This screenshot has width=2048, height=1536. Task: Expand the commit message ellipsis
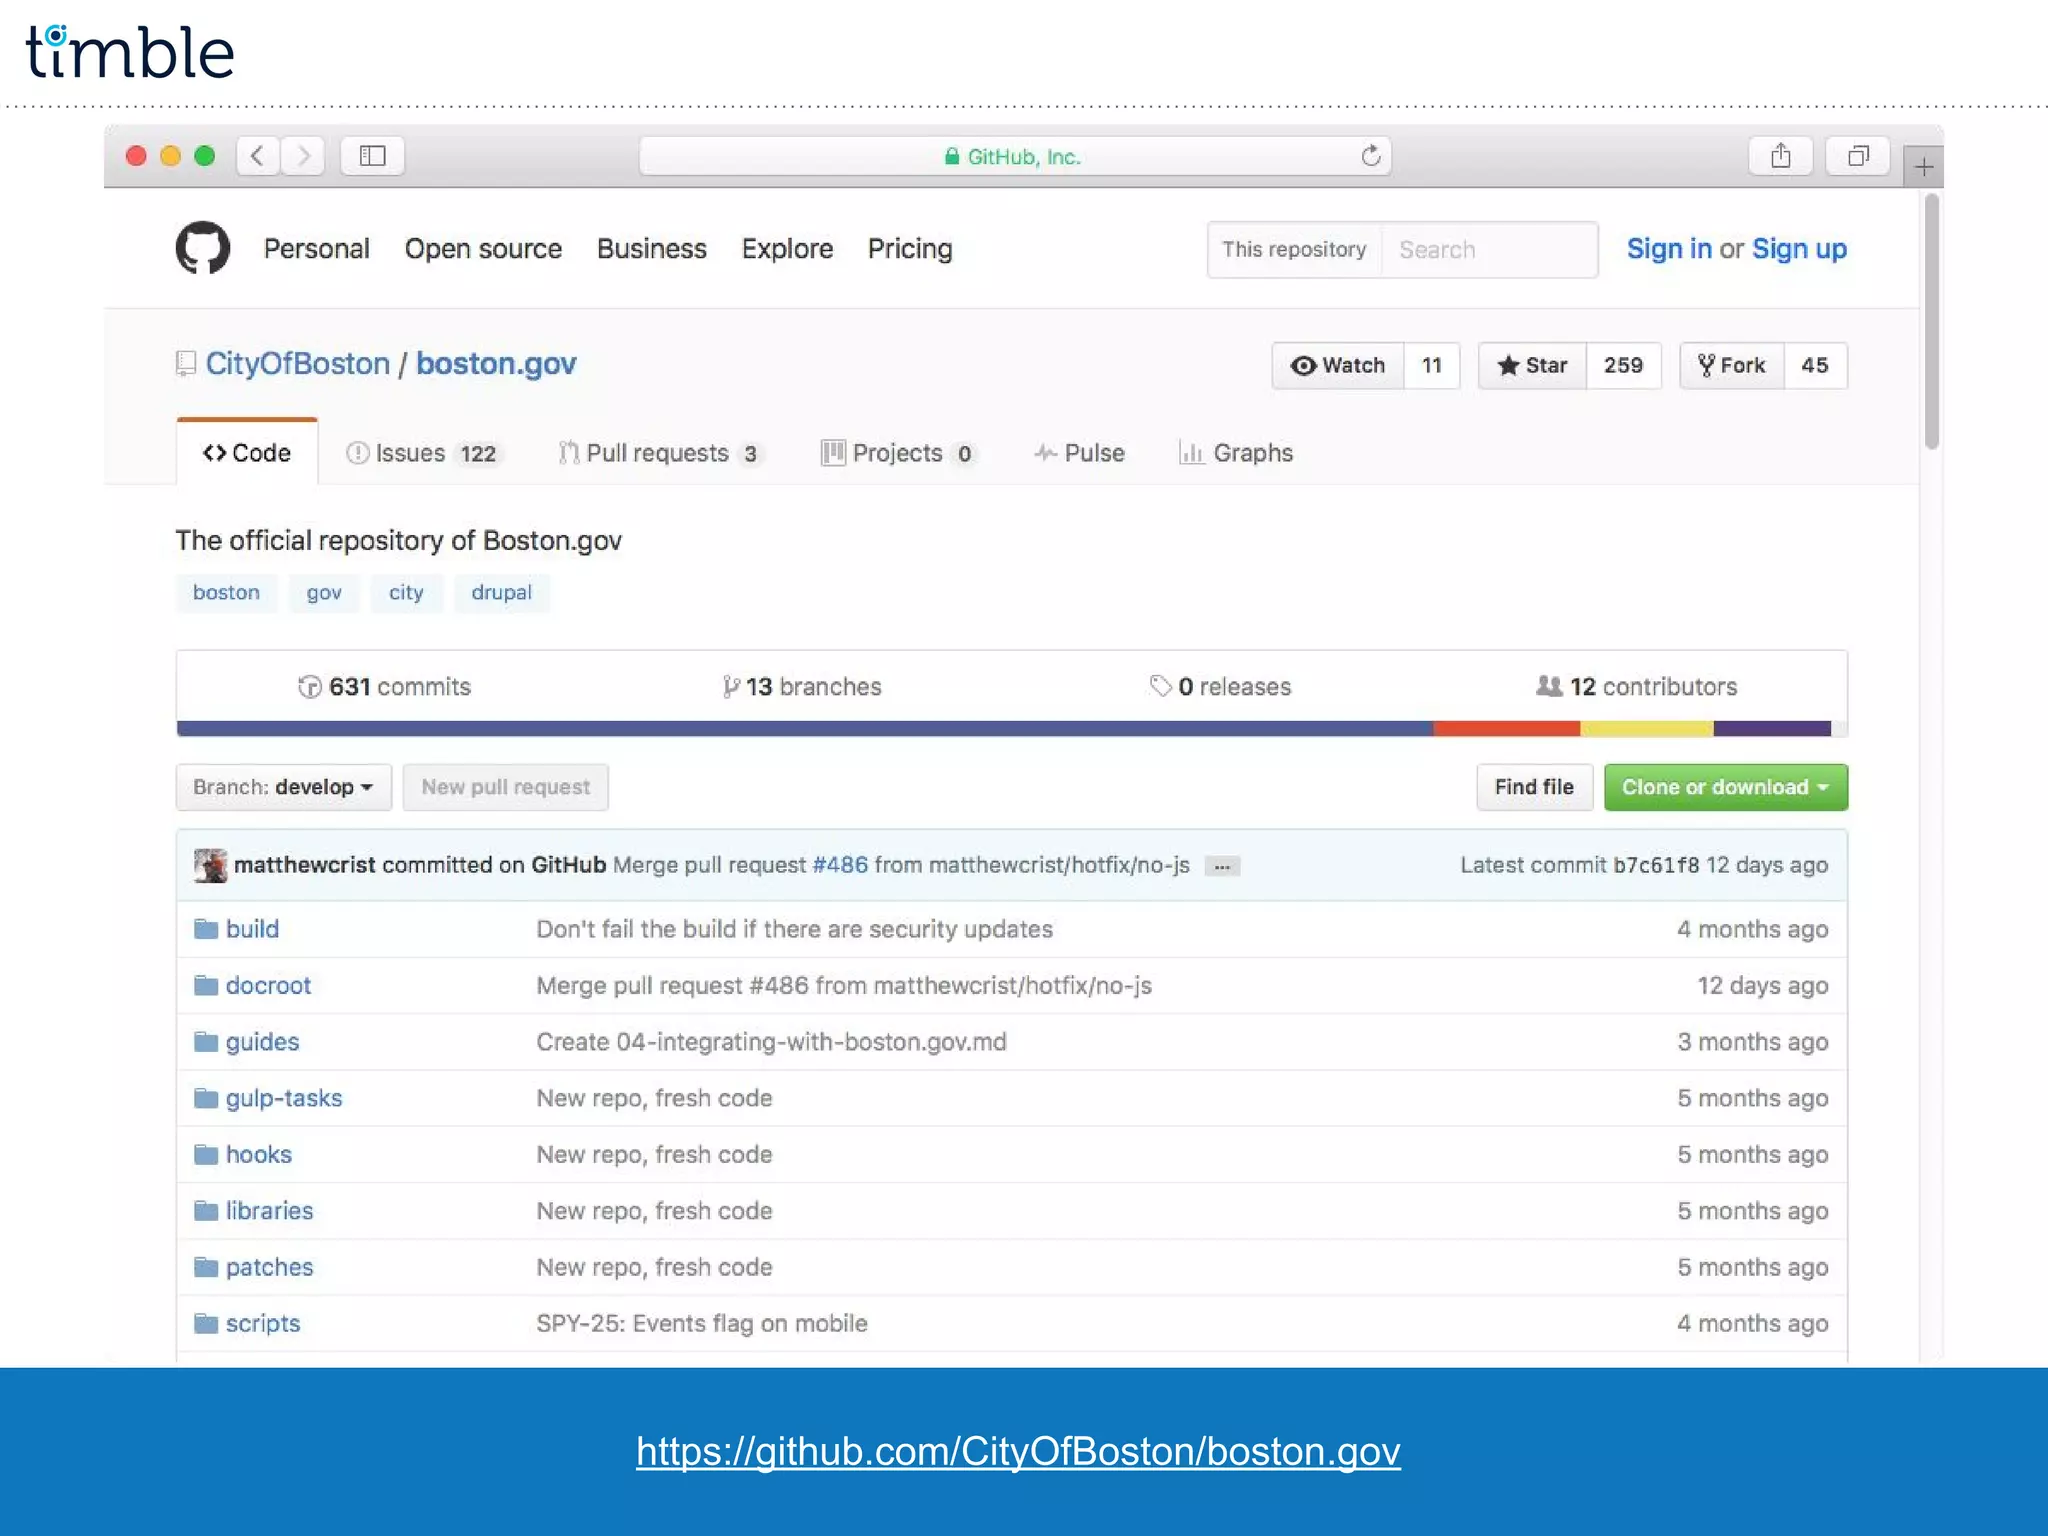click(x=1222, y=867)
